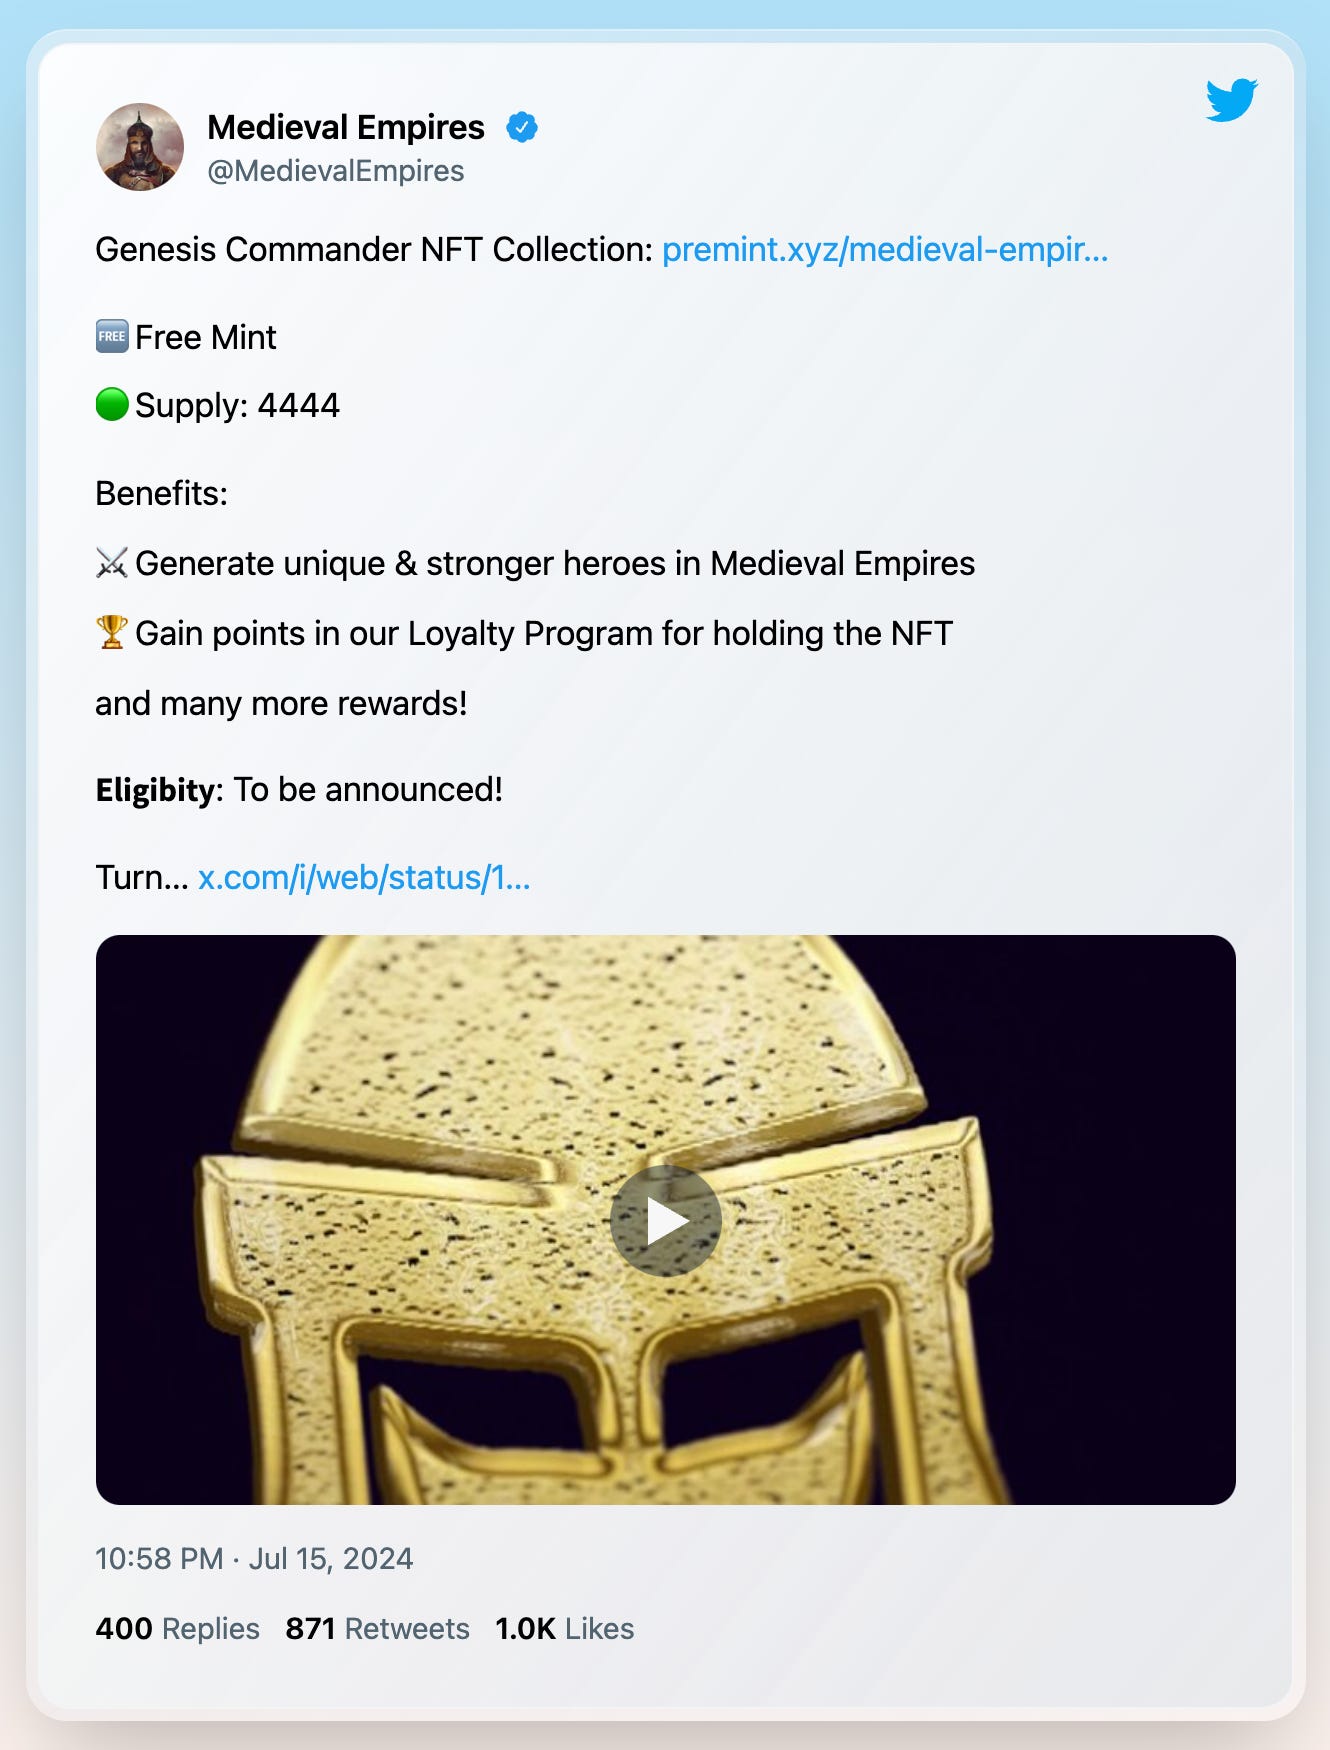View the 400 Replies count

click(x=177, y=1628)
